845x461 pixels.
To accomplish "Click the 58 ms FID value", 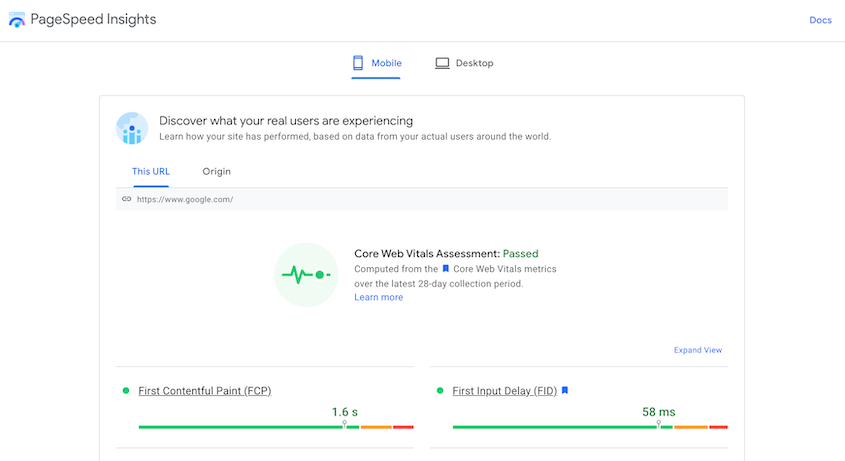I will tap(659, 412).
